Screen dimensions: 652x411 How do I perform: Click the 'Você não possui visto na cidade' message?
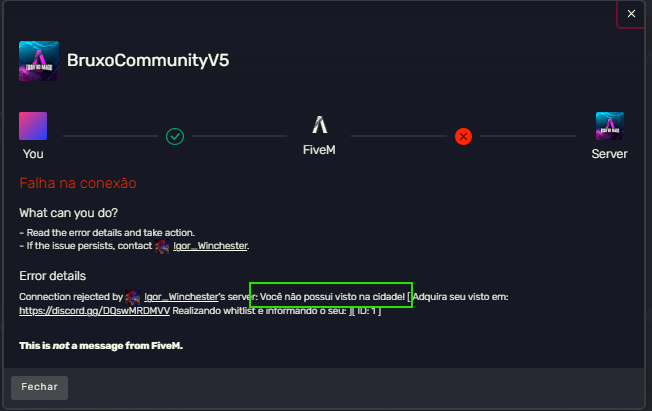coord(330,298)
